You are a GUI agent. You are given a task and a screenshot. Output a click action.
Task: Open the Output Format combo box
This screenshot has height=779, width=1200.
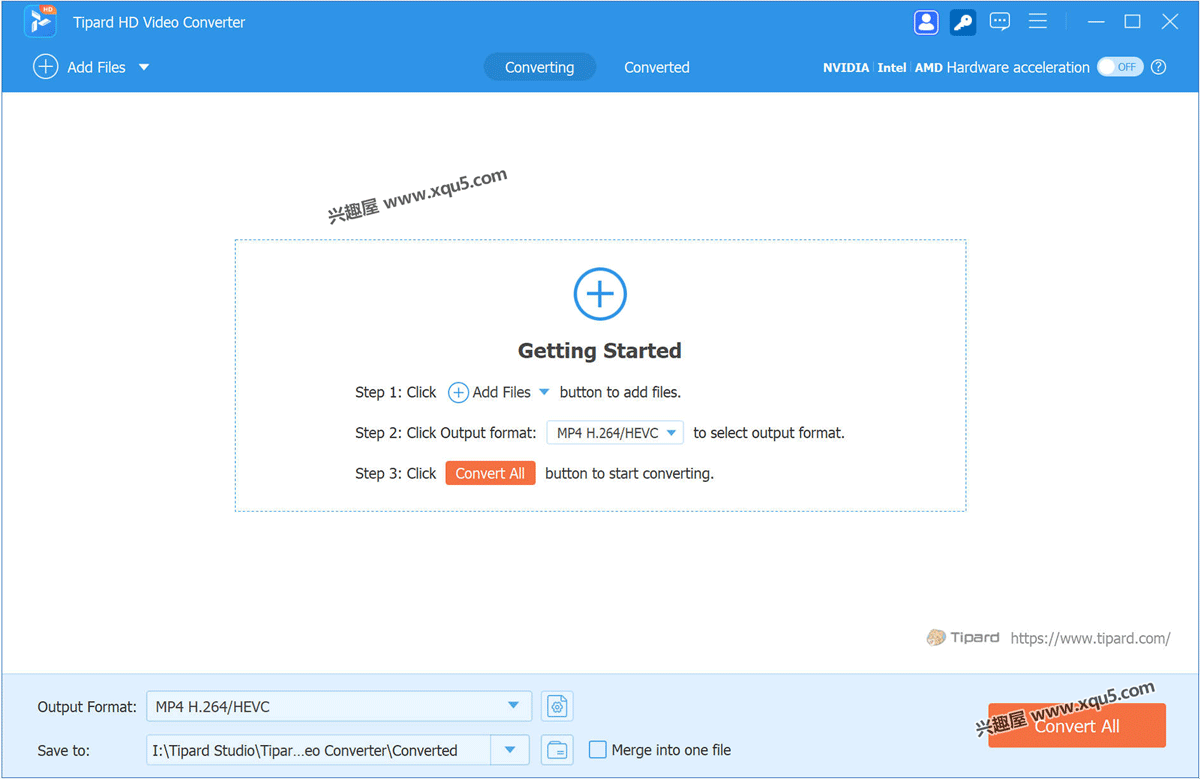pyautogui.click(x=339, y=706)
